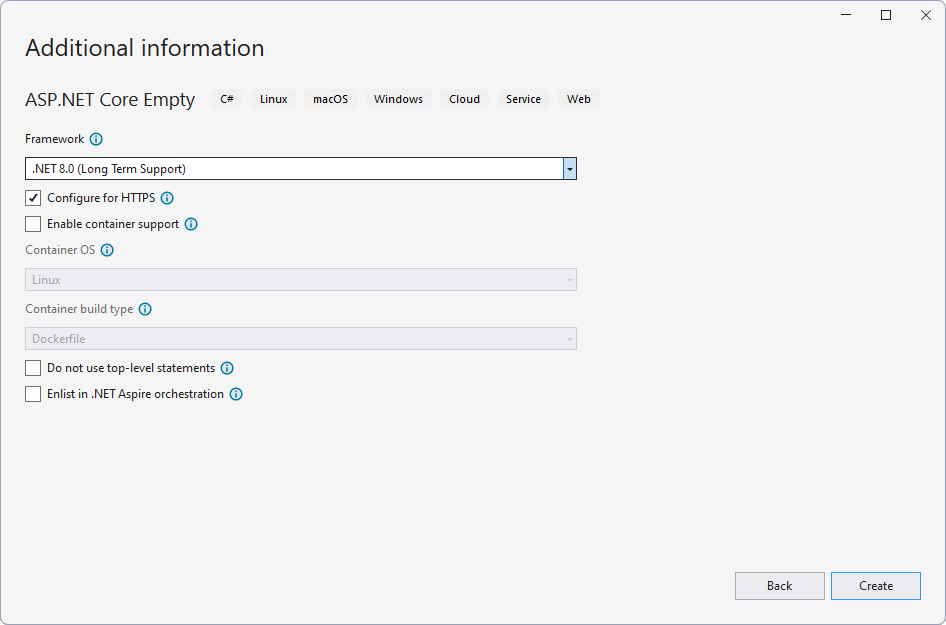Click the Container OS info icon

pyautogui.click(x=107, y=250)
